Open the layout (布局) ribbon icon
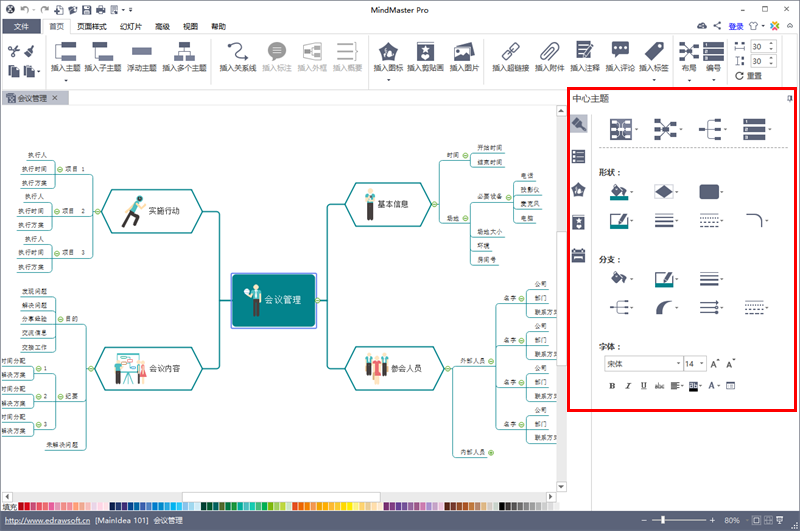Image resolution: width=800 pixels, height=531 pixels. click(689, 51)
